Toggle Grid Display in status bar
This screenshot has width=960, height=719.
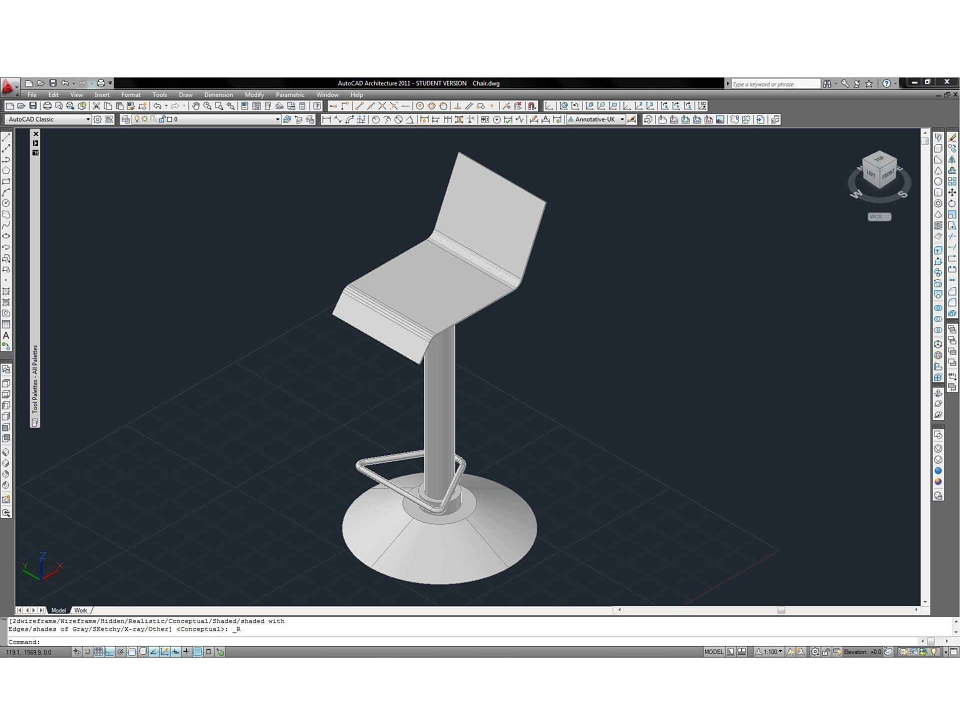[x=98, y=652]
